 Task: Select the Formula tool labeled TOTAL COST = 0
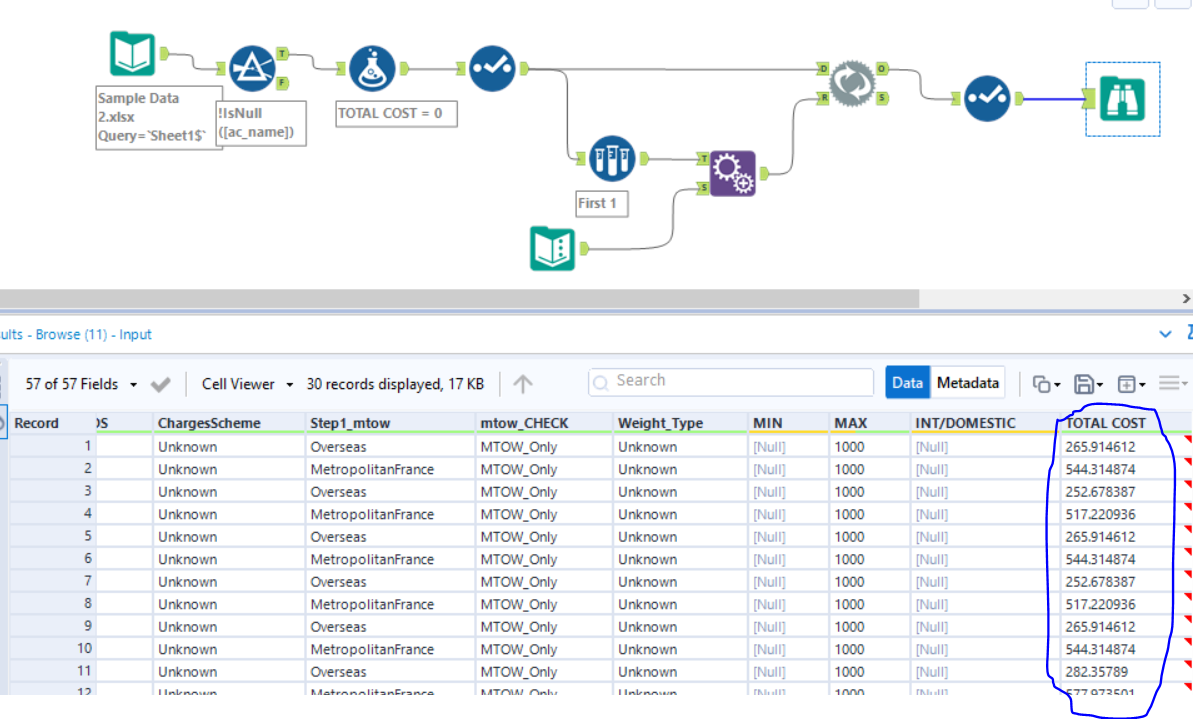(x=372, y=69)
